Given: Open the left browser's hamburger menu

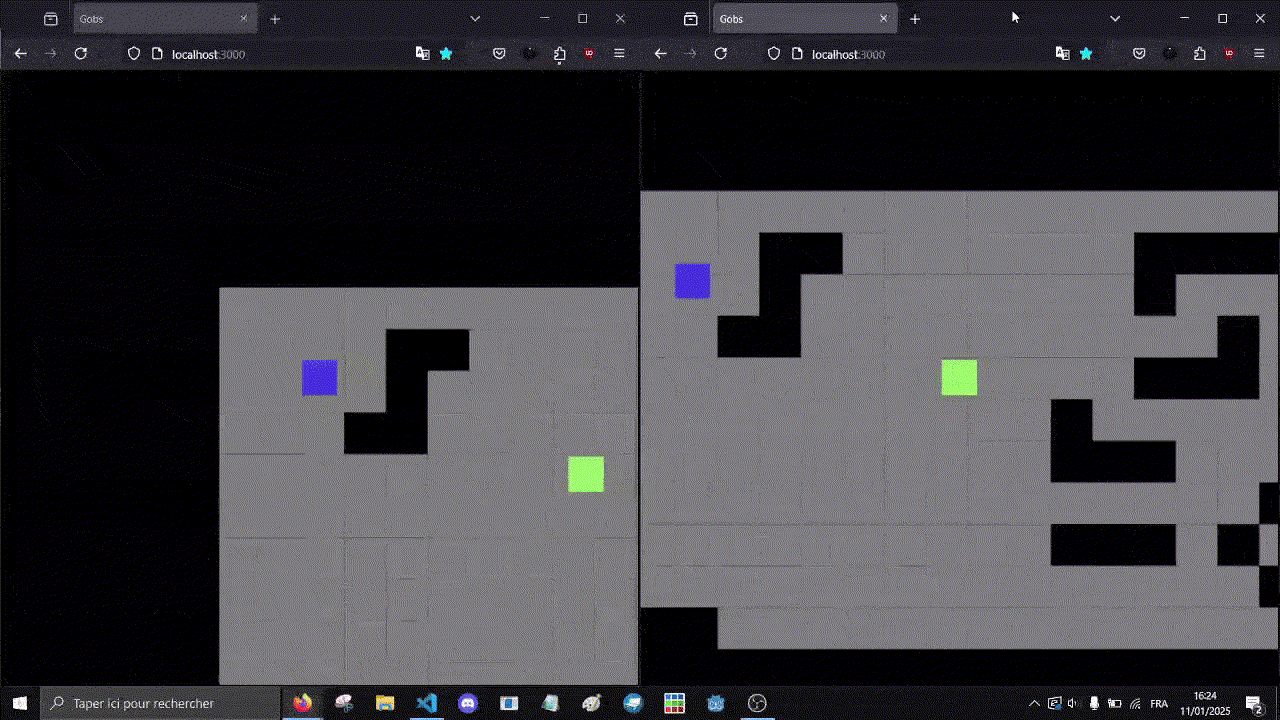Looking at the screenshot, I should [619, 54].
